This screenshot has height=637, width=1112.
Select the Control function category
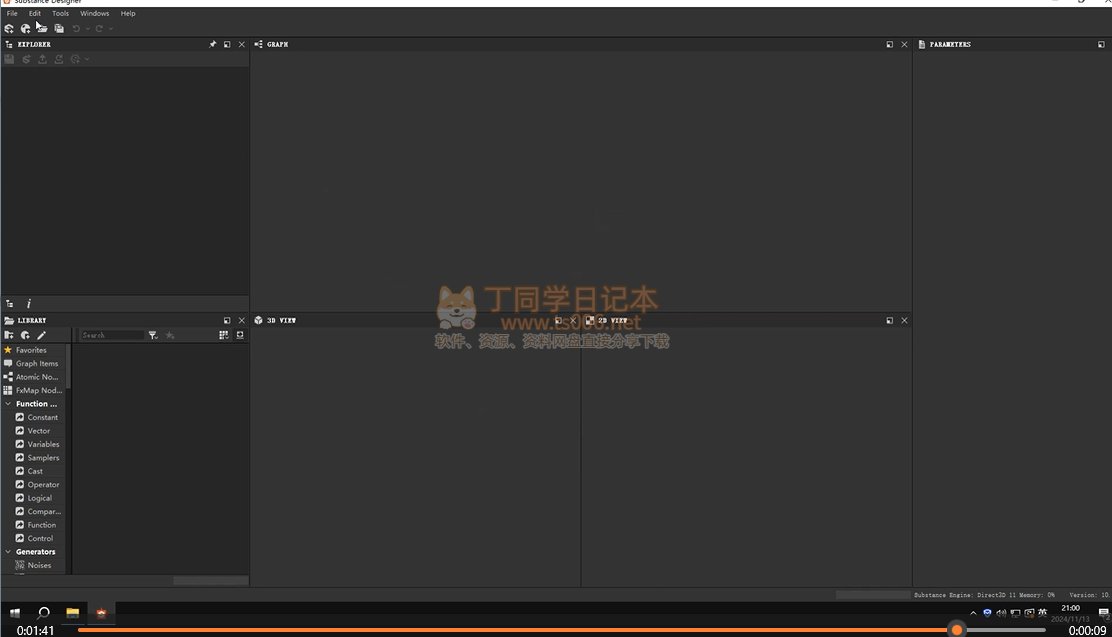tap(40, 538)
